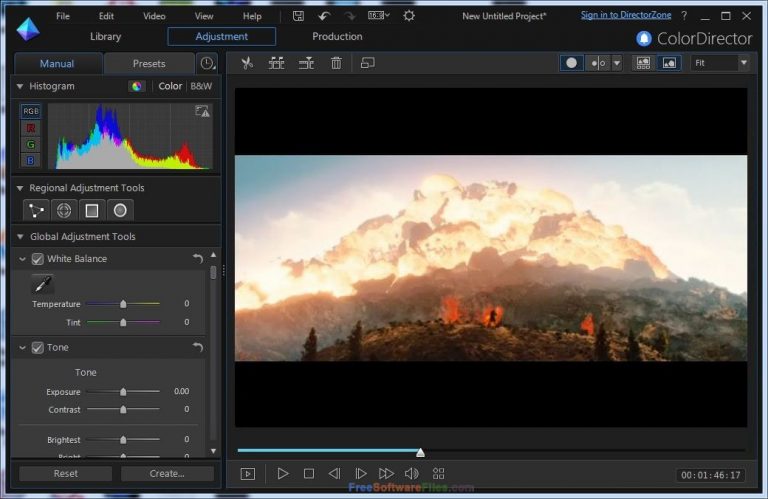Viewport: 768px width, 499px height.
Task: Toggle the histogram clipping warning icon
Action: pyautogui.click(x=202, y=111)
